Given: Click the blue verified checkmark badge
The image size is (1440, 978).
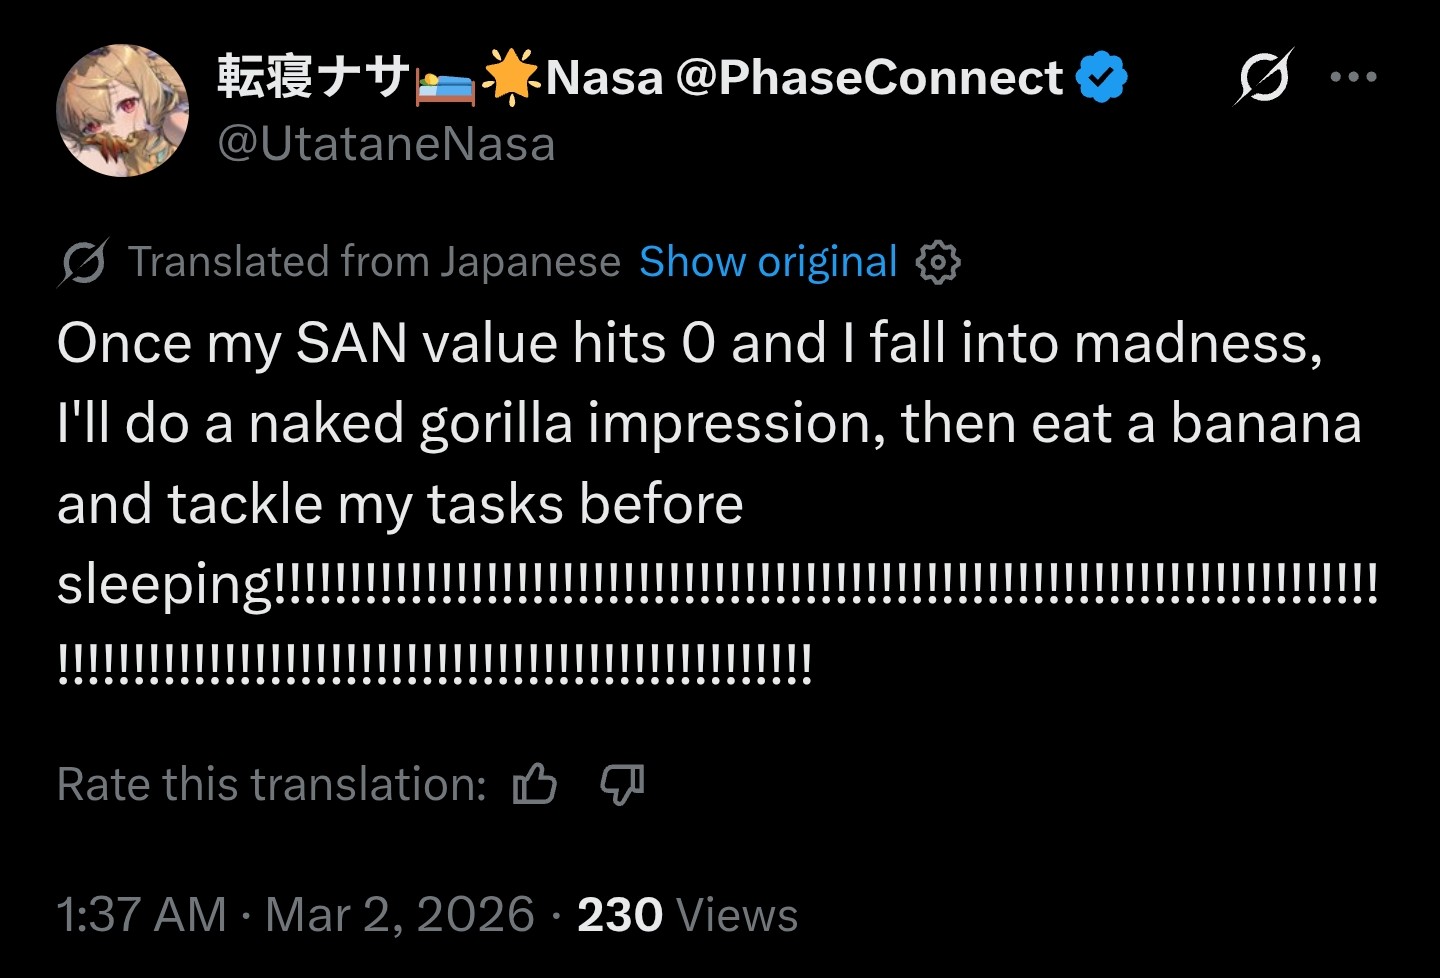Looking at the screenshot, I should pyautogui.click(x=1101, y=77).
